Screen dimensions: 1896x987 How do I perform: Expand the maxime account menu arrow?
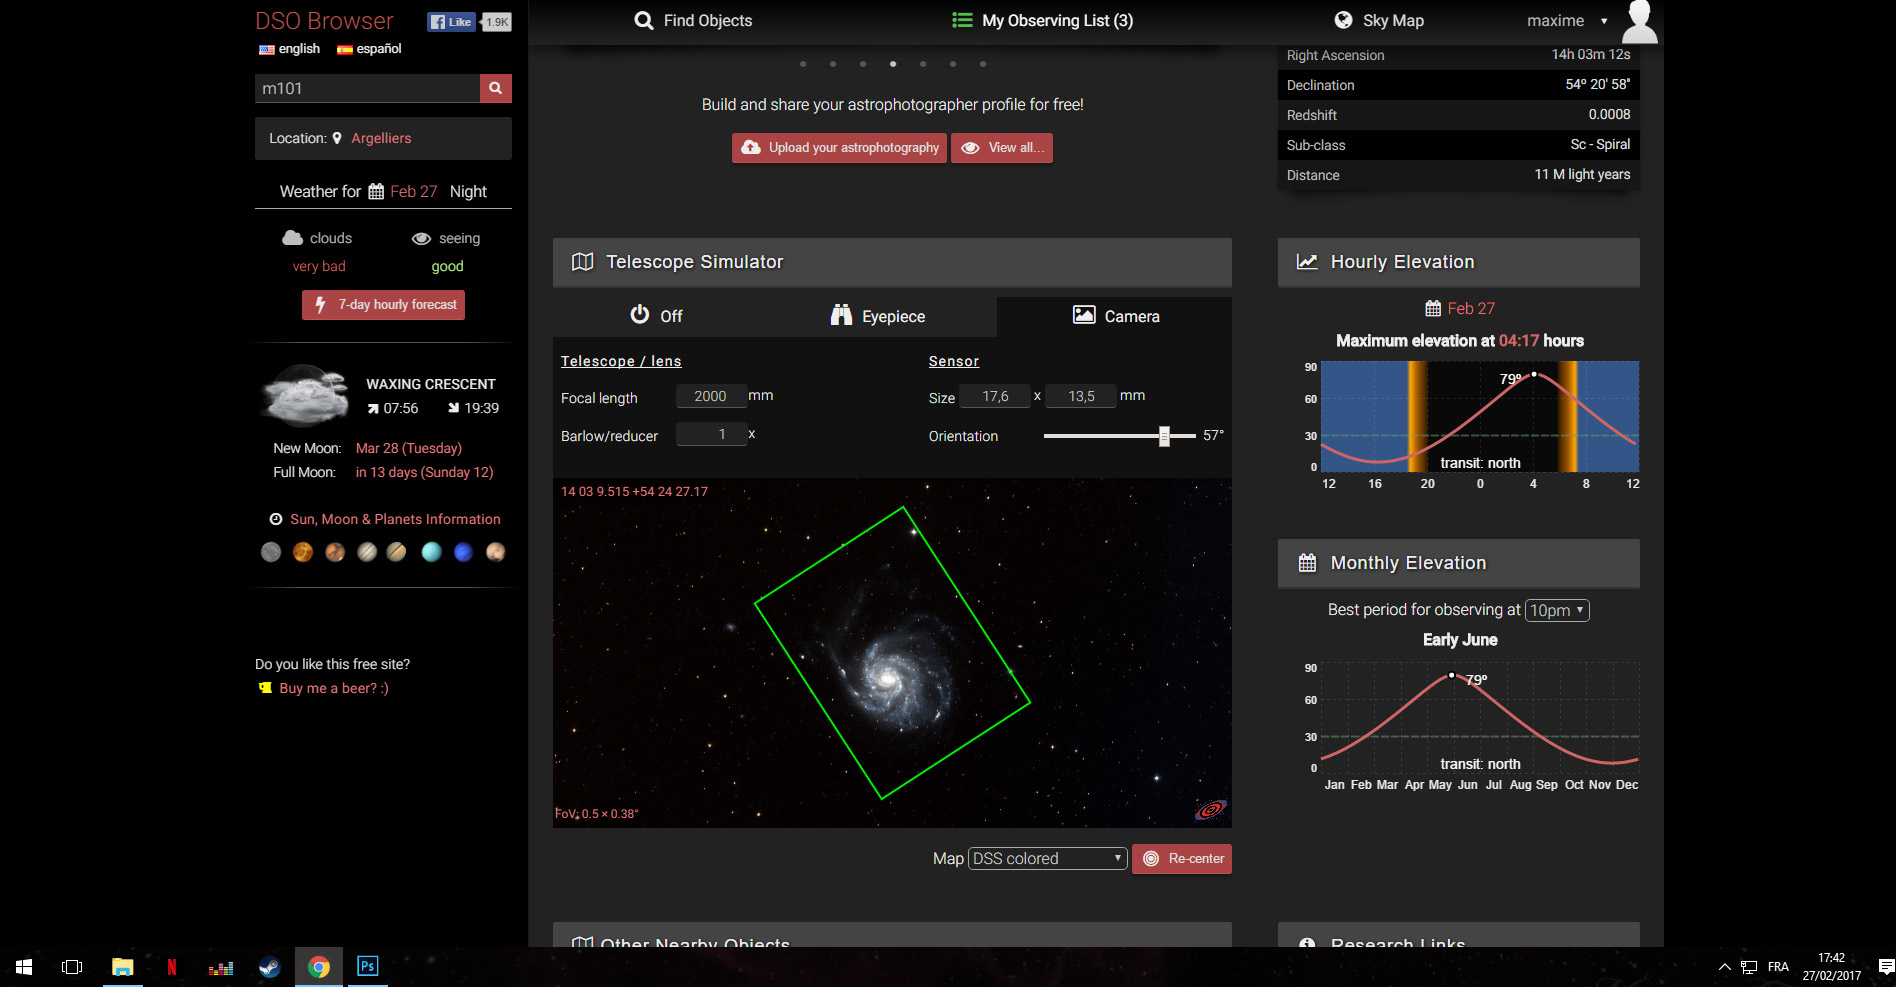click(1604, 21)
